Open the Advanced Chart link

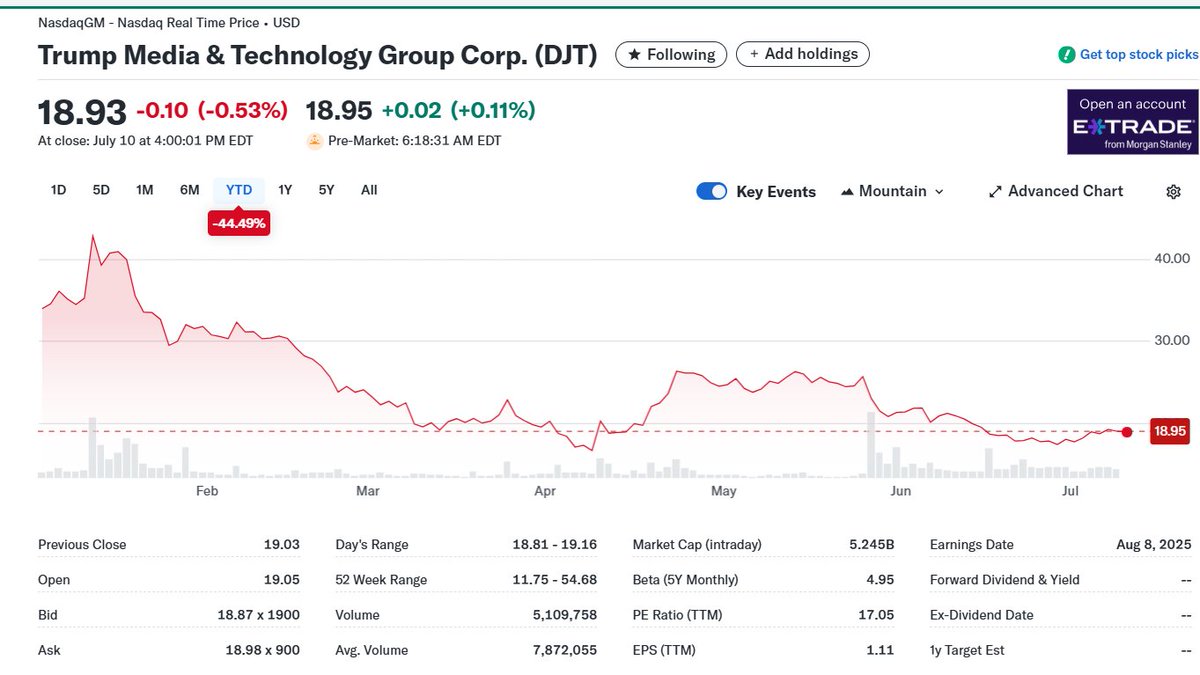click(x=1056, y=191)
